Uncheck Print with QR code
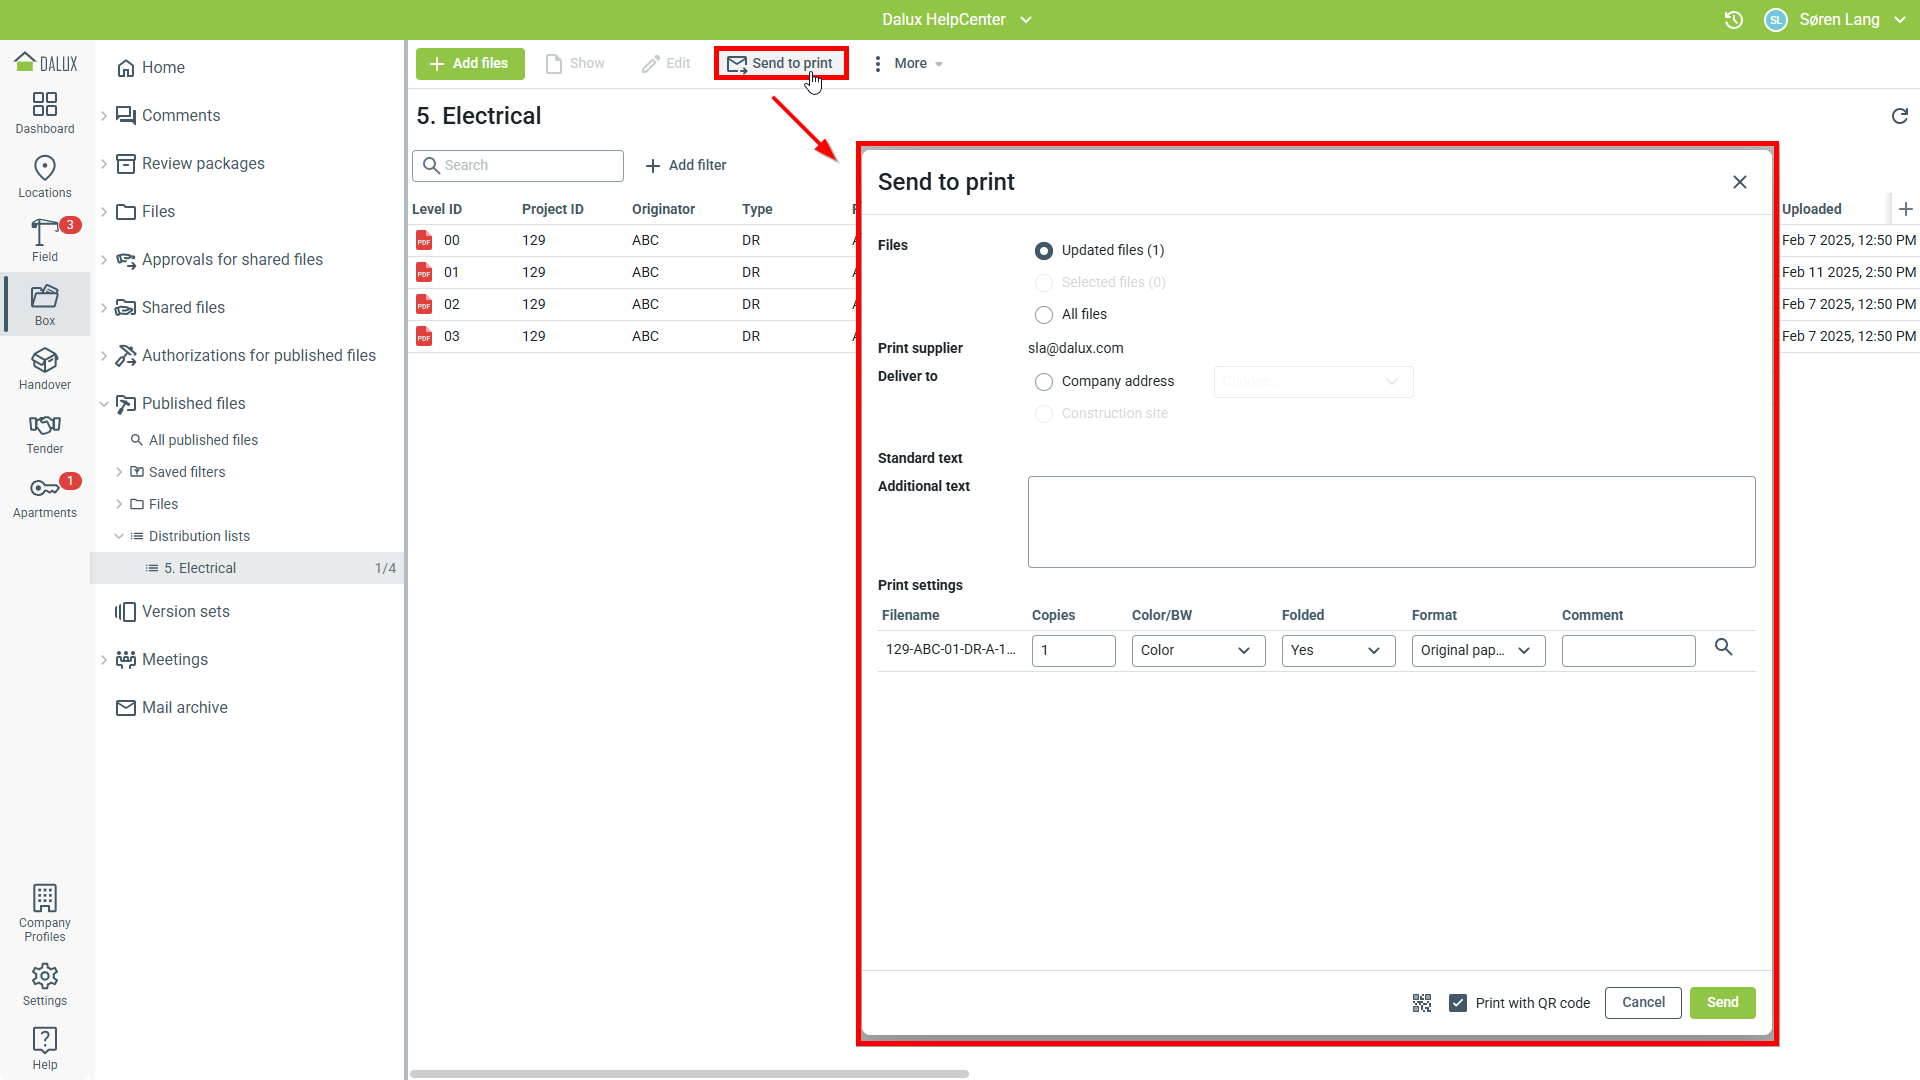The image size is (1920, 1080). click(1458, 1003)
